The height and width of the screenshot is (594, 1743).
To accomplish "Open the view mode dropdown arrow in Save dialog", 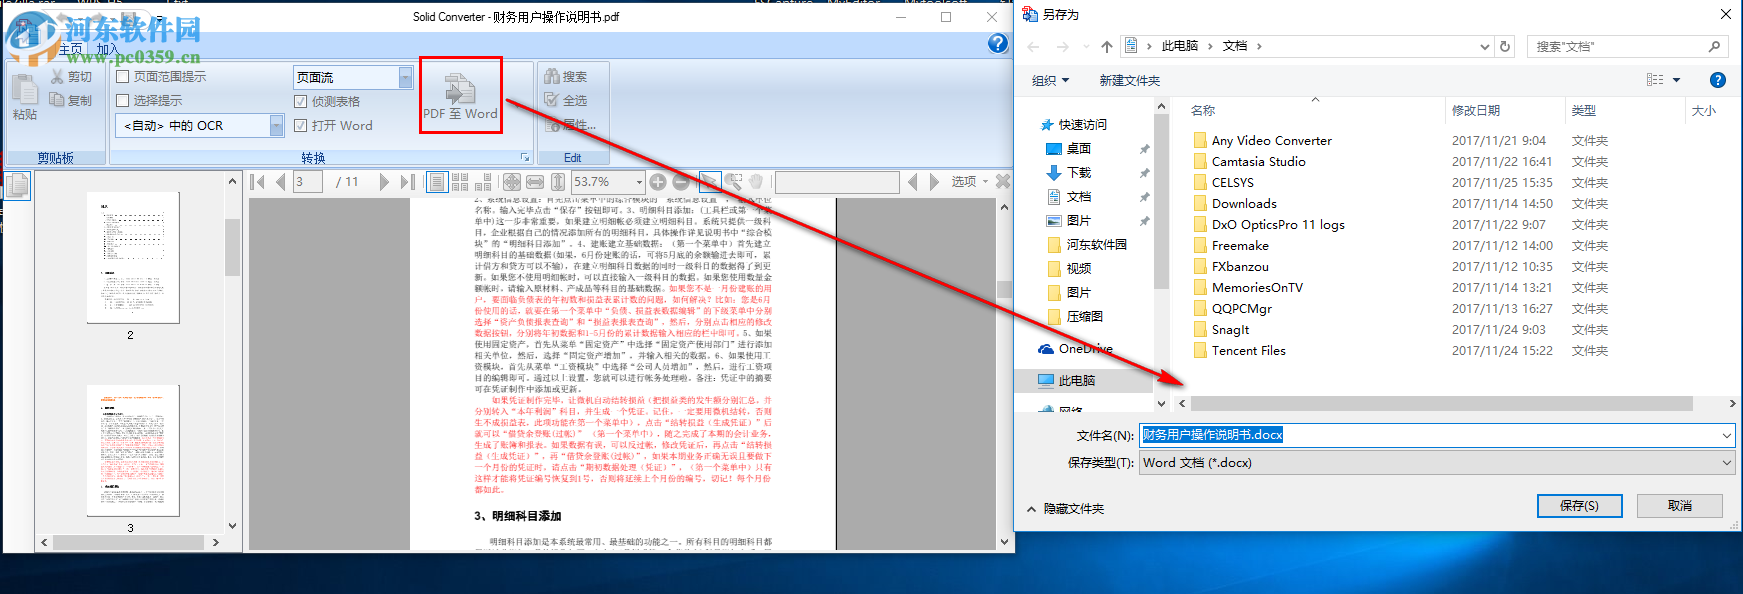I will [x=1677, y=80].
